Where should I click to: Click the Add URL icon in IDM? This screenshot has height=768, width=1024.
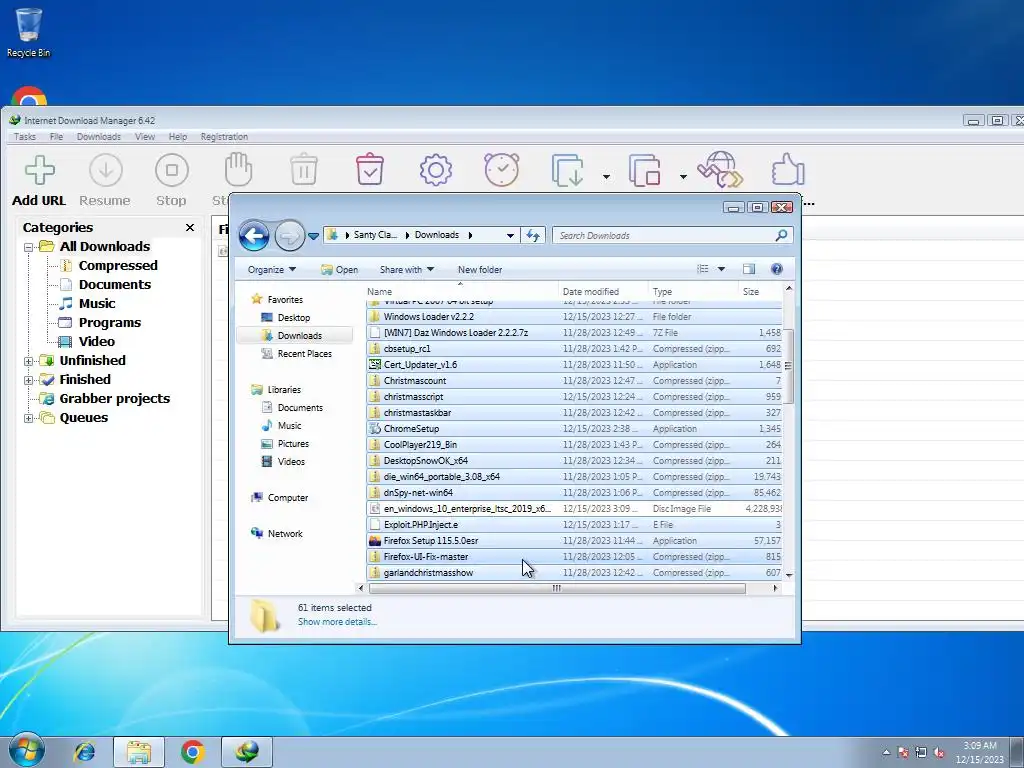(x=39, y=170)
